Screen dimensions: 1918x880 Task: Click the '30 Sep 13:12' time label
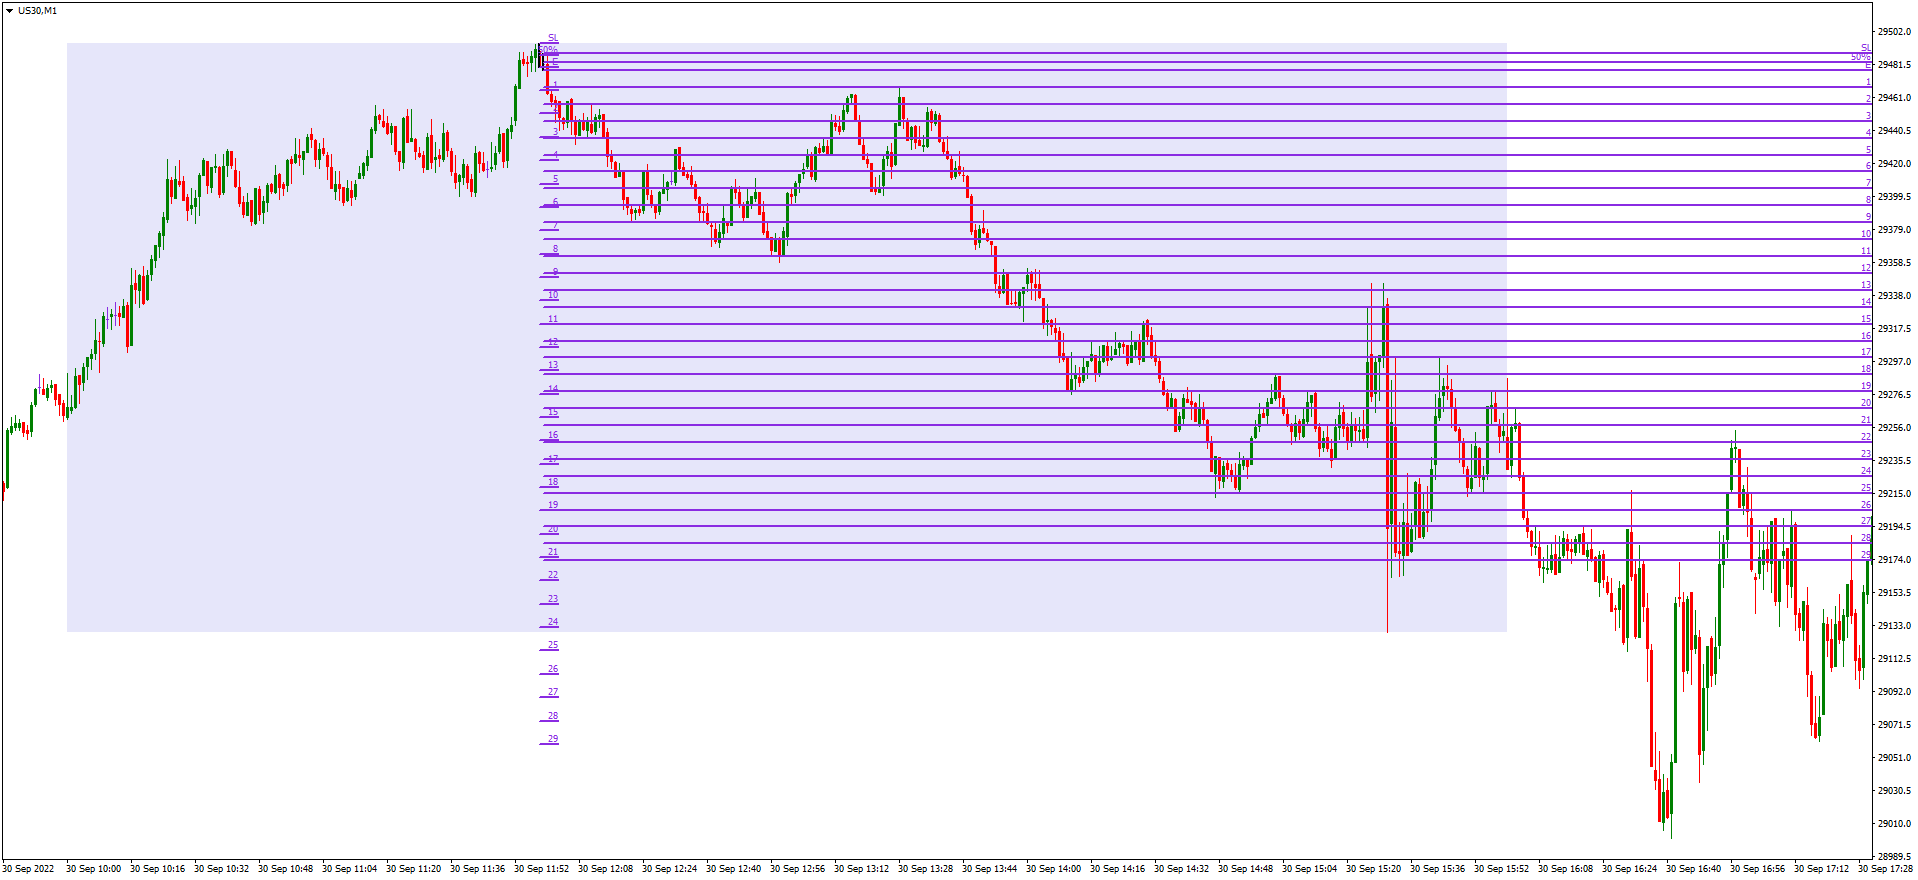pyautogui.click(x=861, y=869)
